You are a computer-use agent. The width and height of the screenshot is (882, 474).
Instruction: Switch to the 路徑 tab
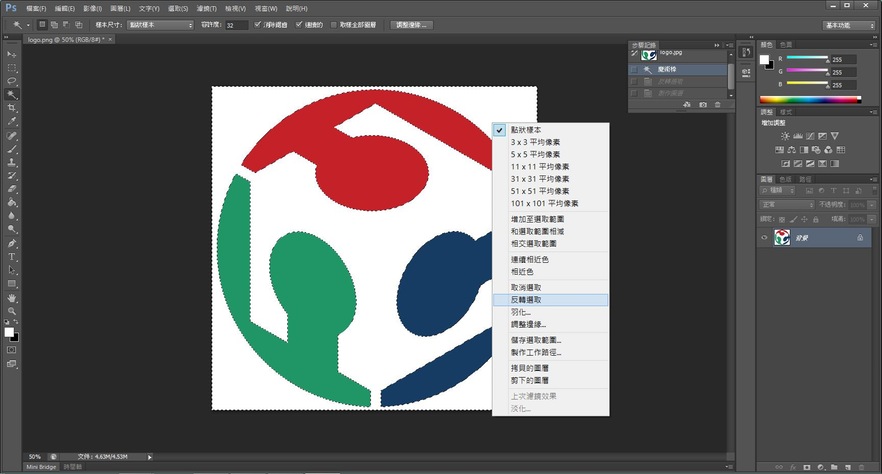click(x=805, y=179)
